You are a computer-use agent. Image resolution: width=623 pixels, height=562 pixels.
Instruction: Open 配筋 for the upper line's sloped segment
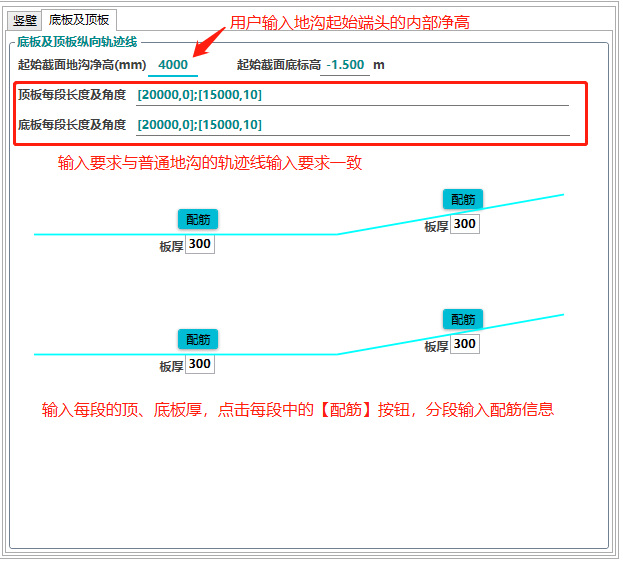[x=463, y=199]
